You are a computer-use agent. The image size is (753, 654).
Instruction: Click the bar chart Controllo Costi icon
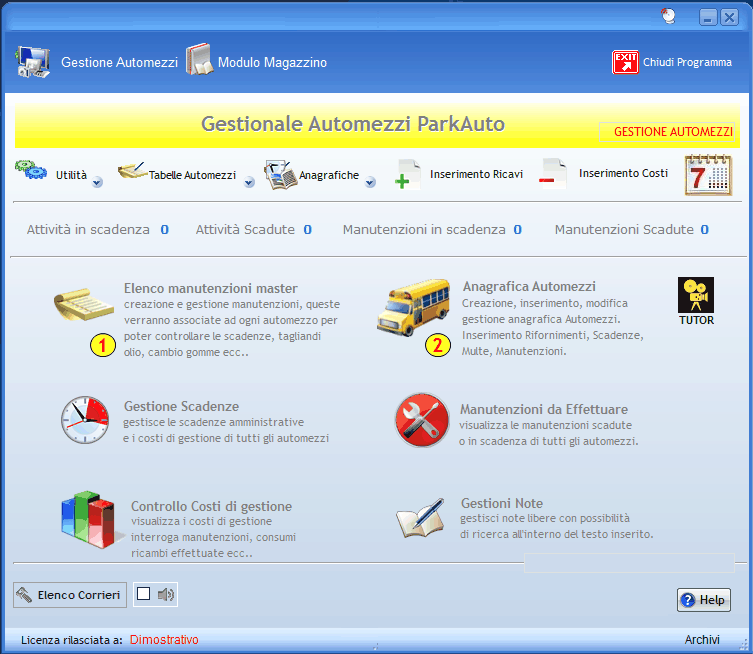point(89,520)
